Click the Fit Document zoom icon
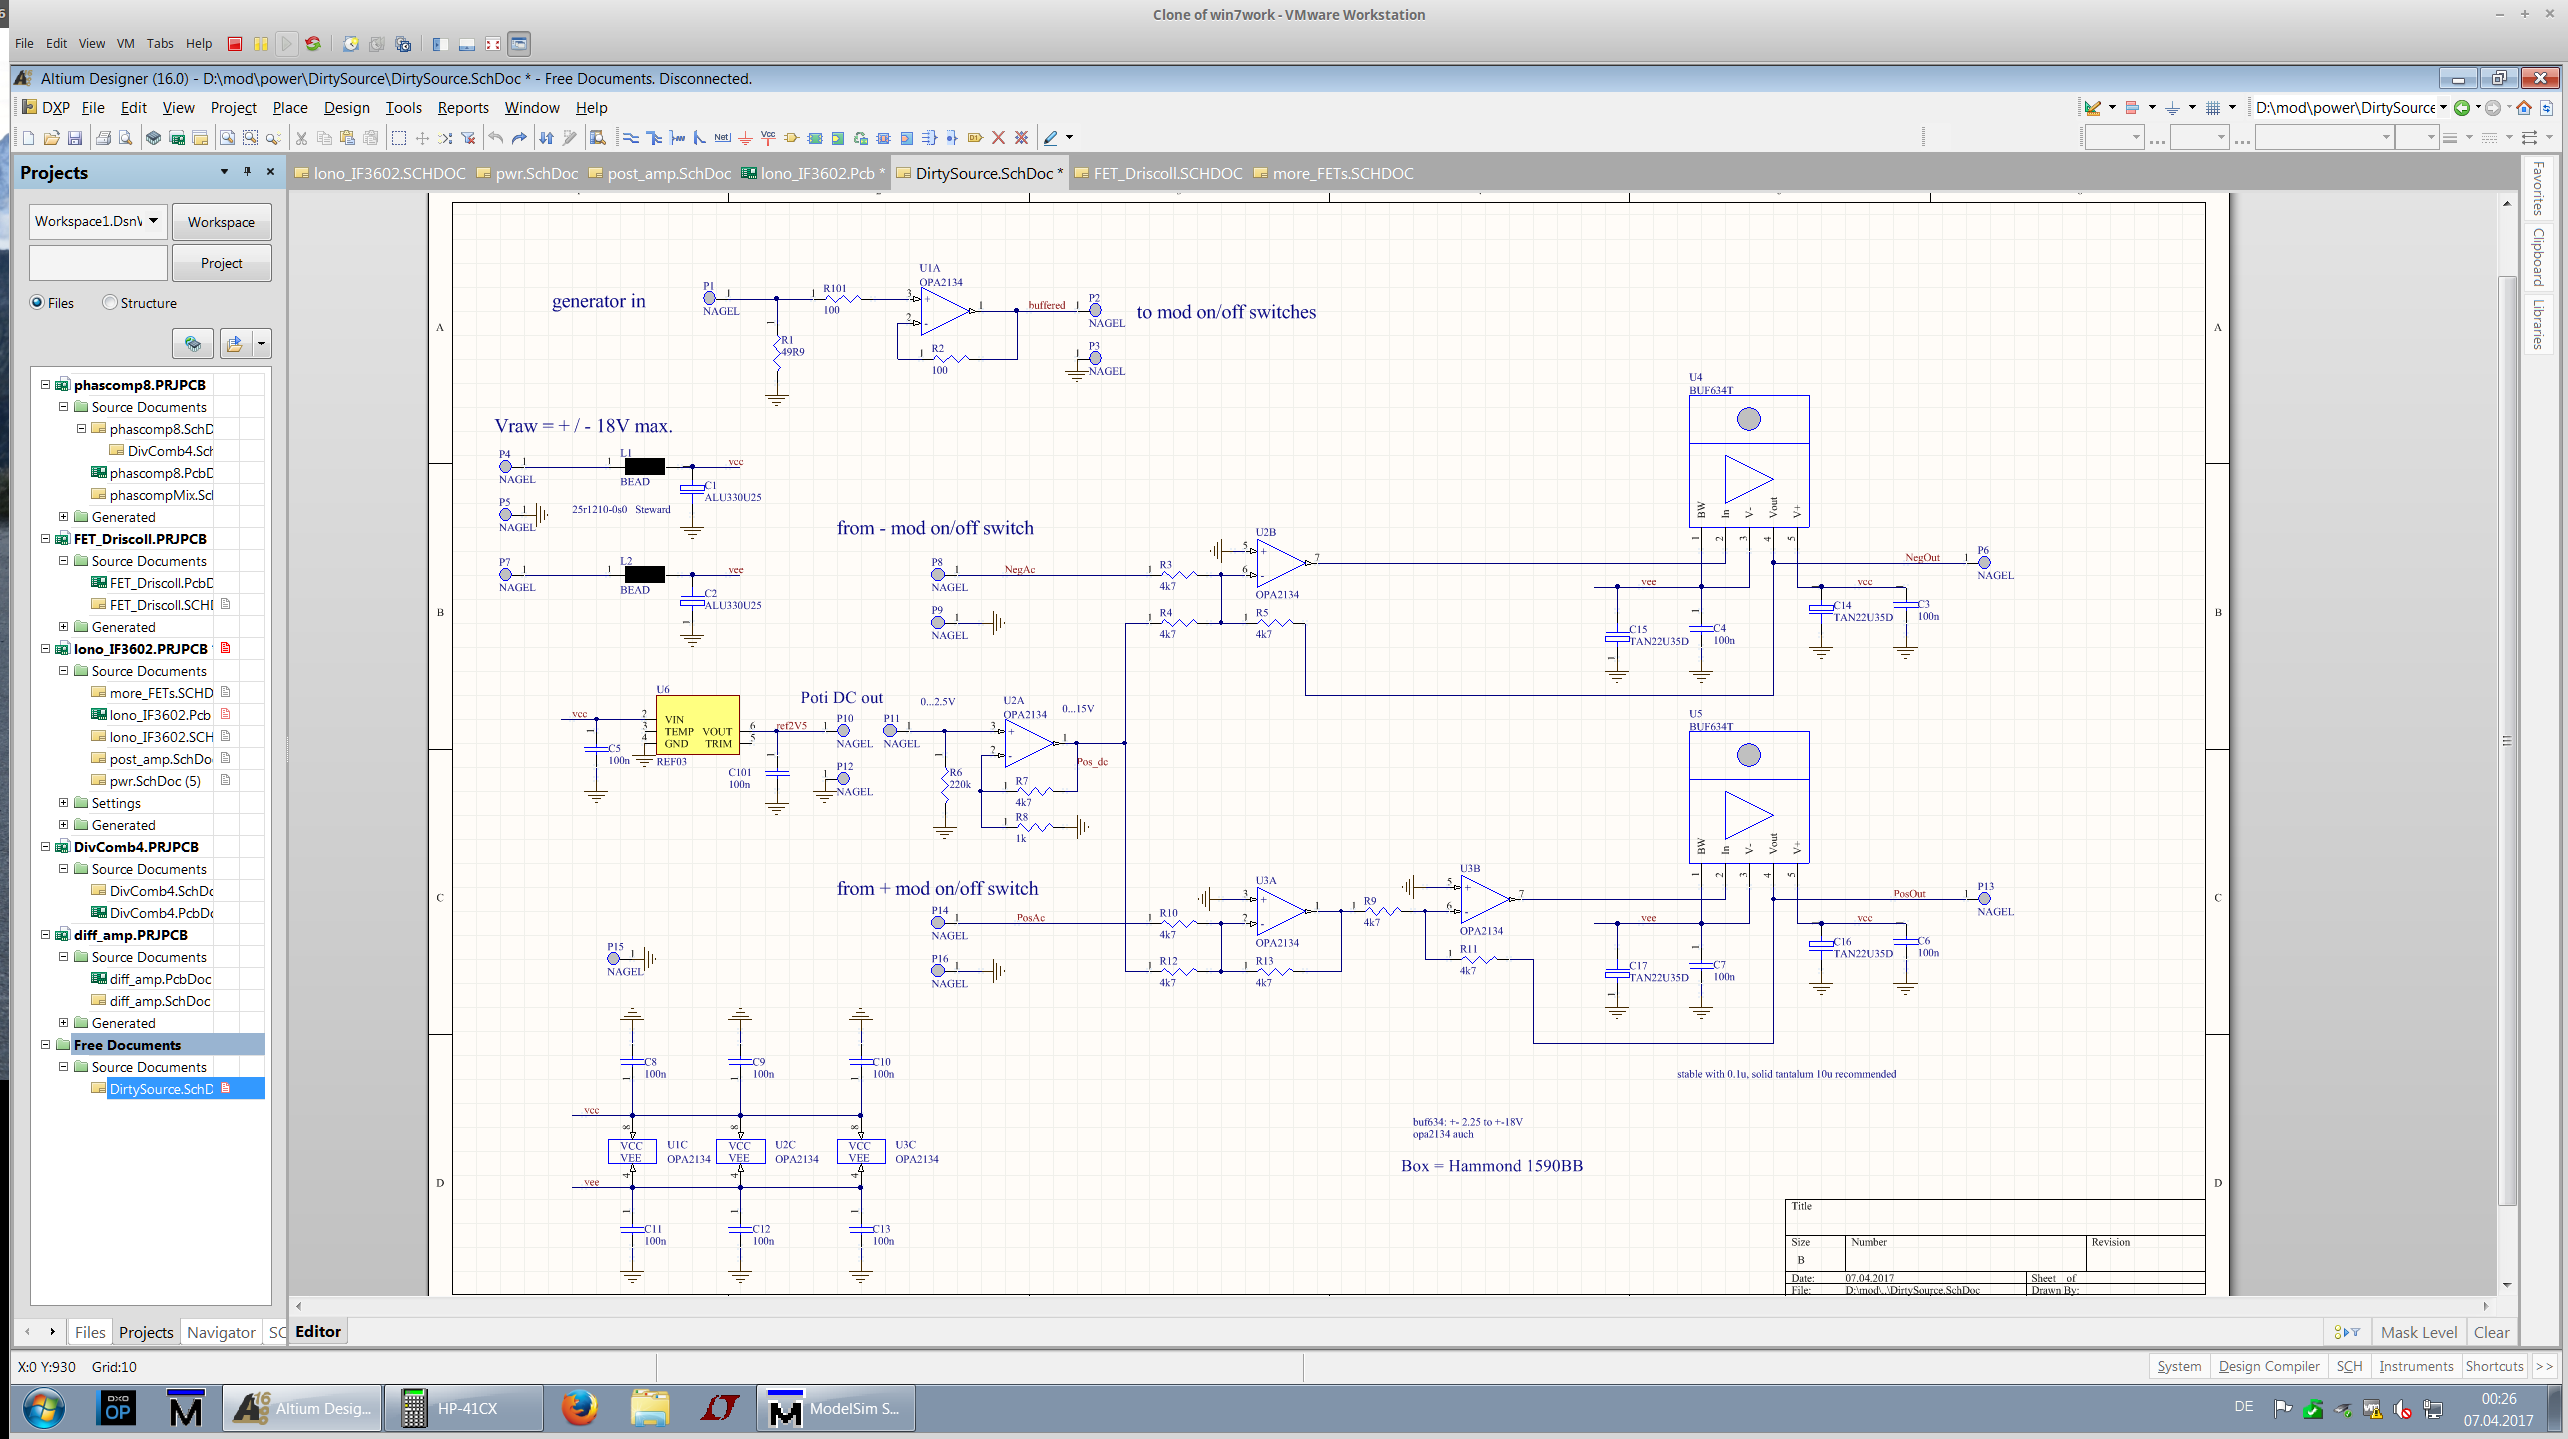Screen dimensions: 2568x1439 coord(227,138)
